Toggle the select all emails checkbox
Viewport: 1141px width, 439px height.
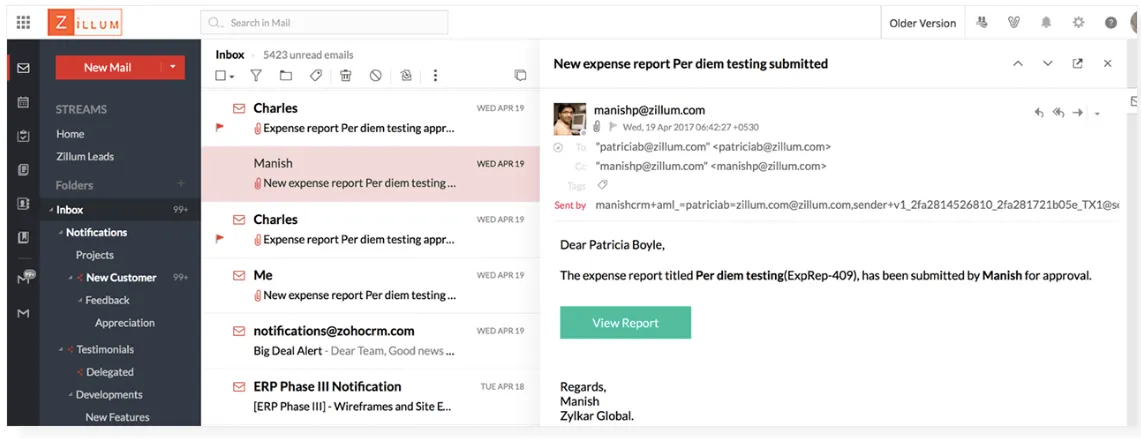click(221, 75)
